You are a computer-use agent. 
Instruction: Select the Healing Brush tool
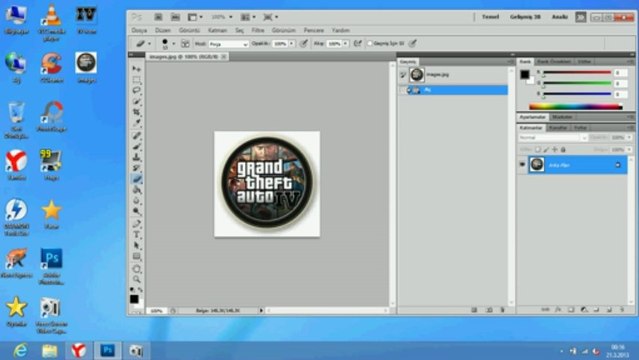pos(137,135)
